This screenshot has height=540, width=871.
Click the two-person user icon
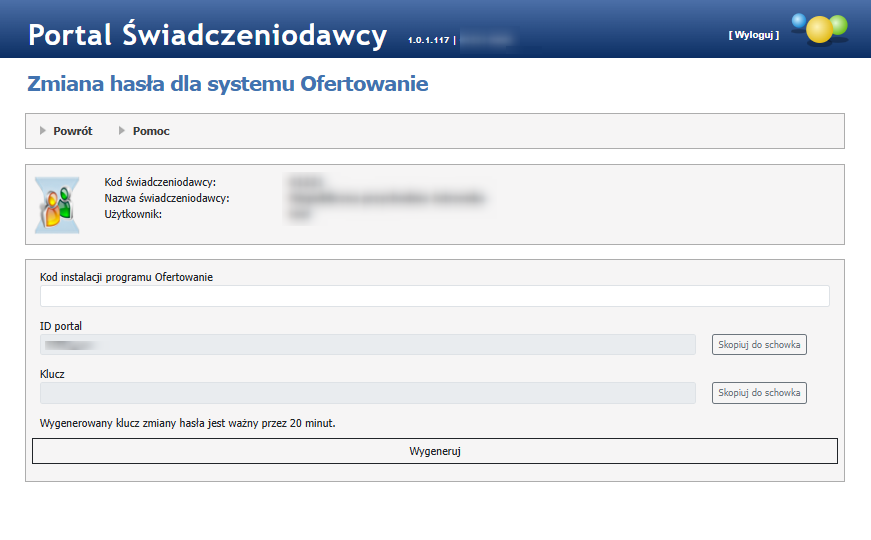point(57,205)
